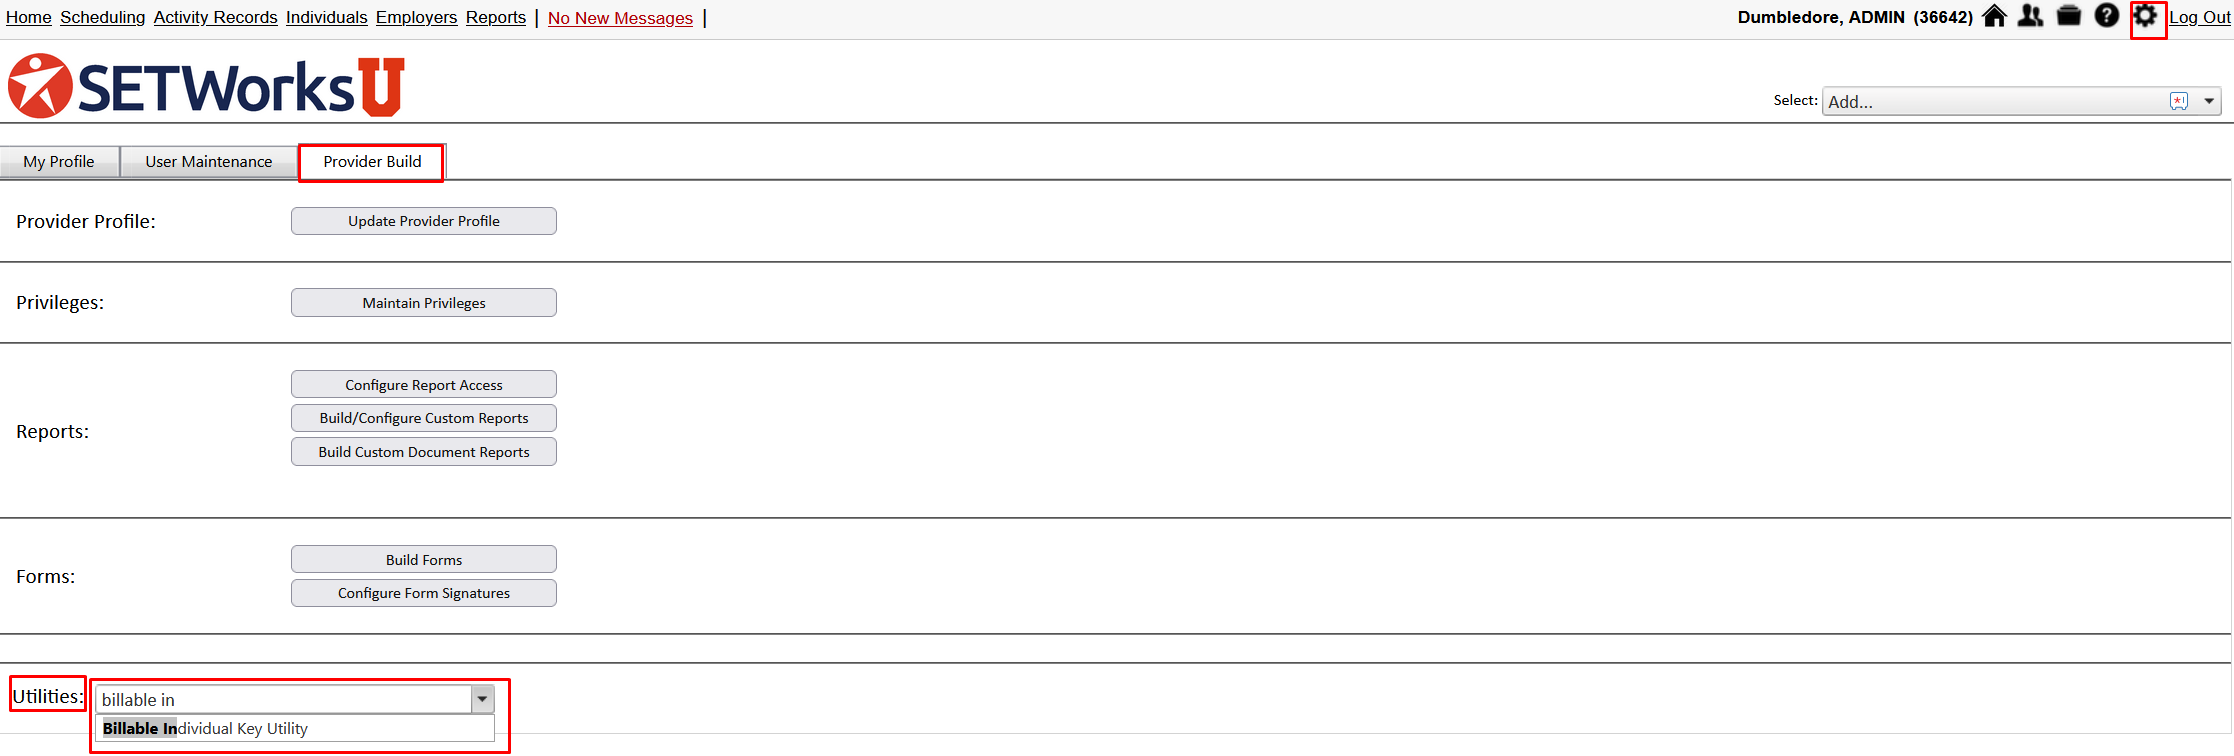Expand the Utilities dropdown arrow
Viewport: 2234px width, 756px height.
point(482,699)
